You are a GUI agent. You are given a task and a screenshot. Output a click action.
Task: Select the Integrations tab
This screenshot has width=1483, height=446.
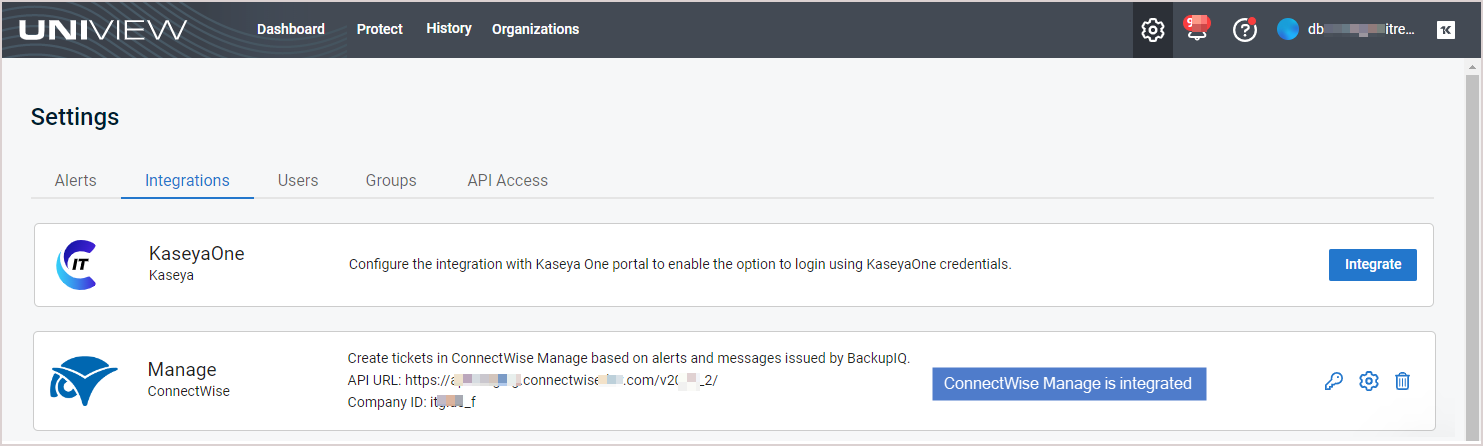coord(187,181)
